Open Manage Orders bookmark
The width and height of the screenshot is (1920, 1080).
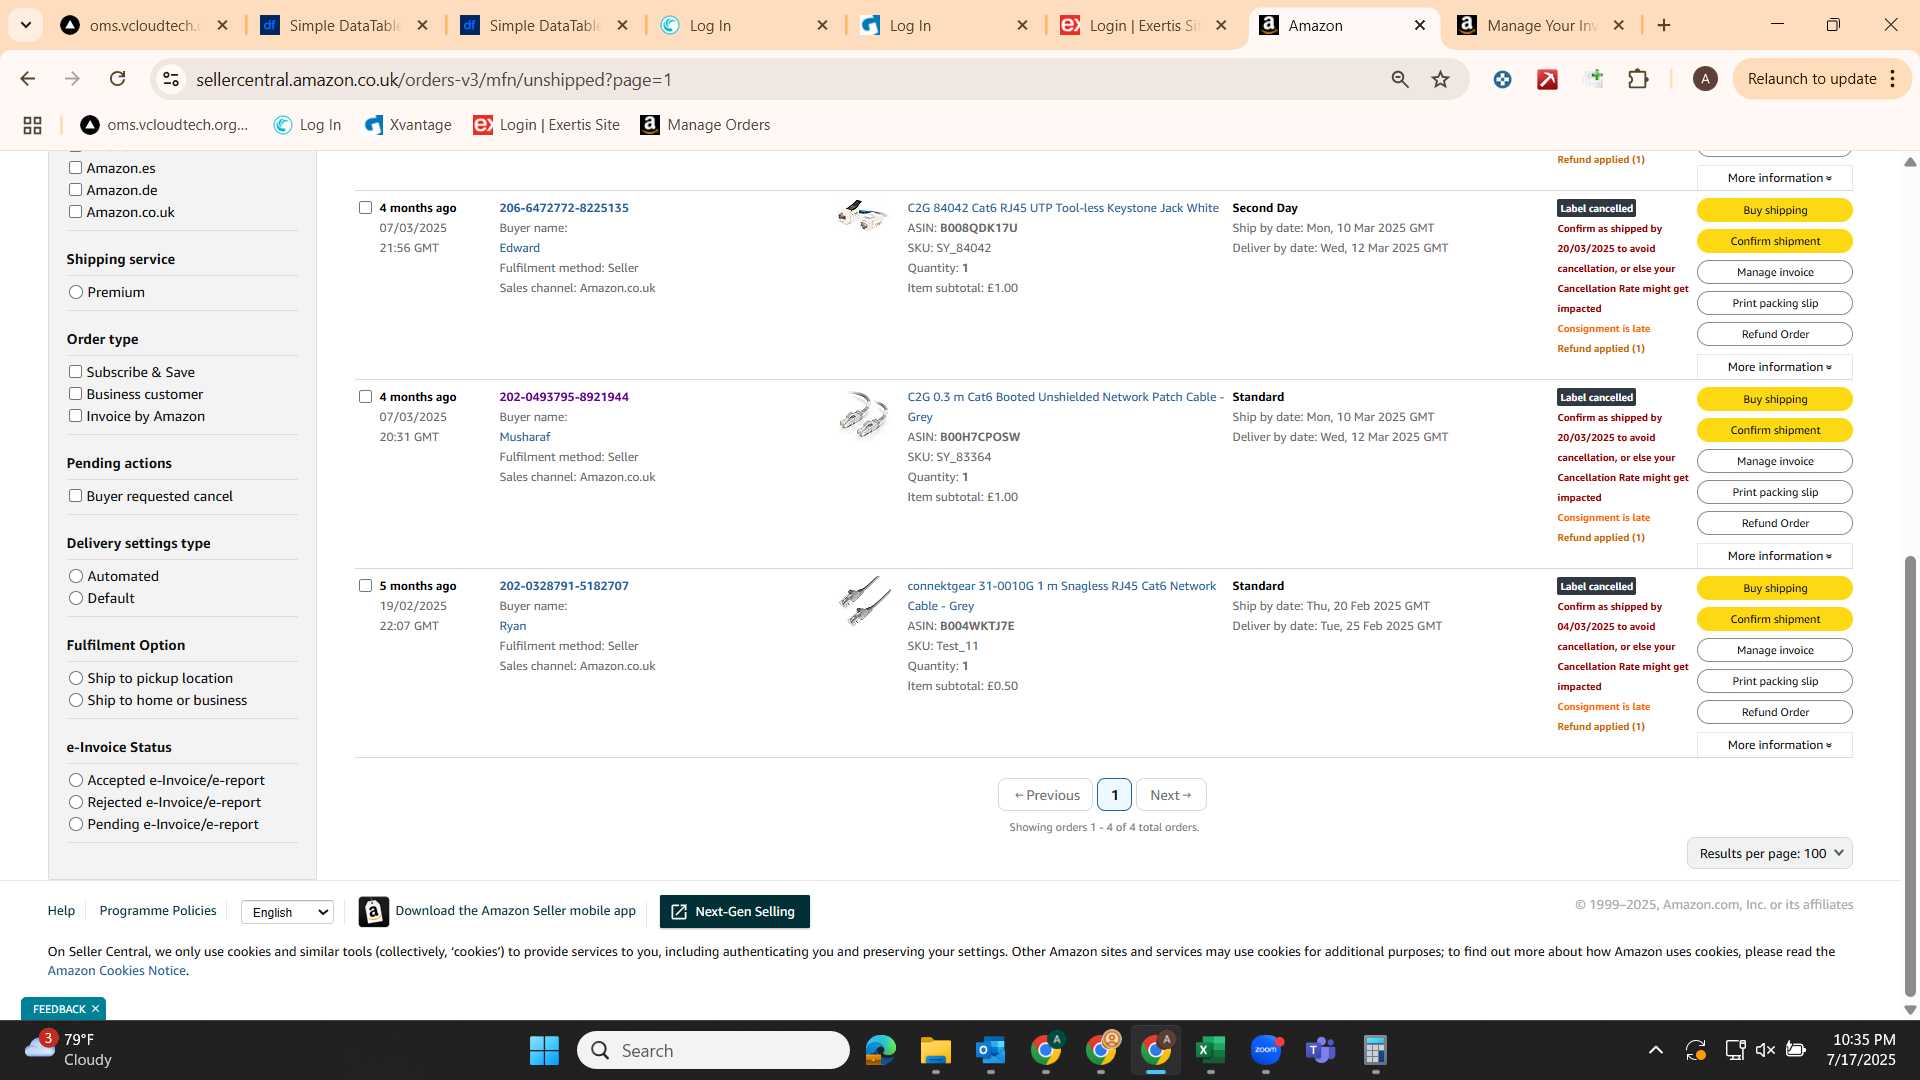click(705, 125)
